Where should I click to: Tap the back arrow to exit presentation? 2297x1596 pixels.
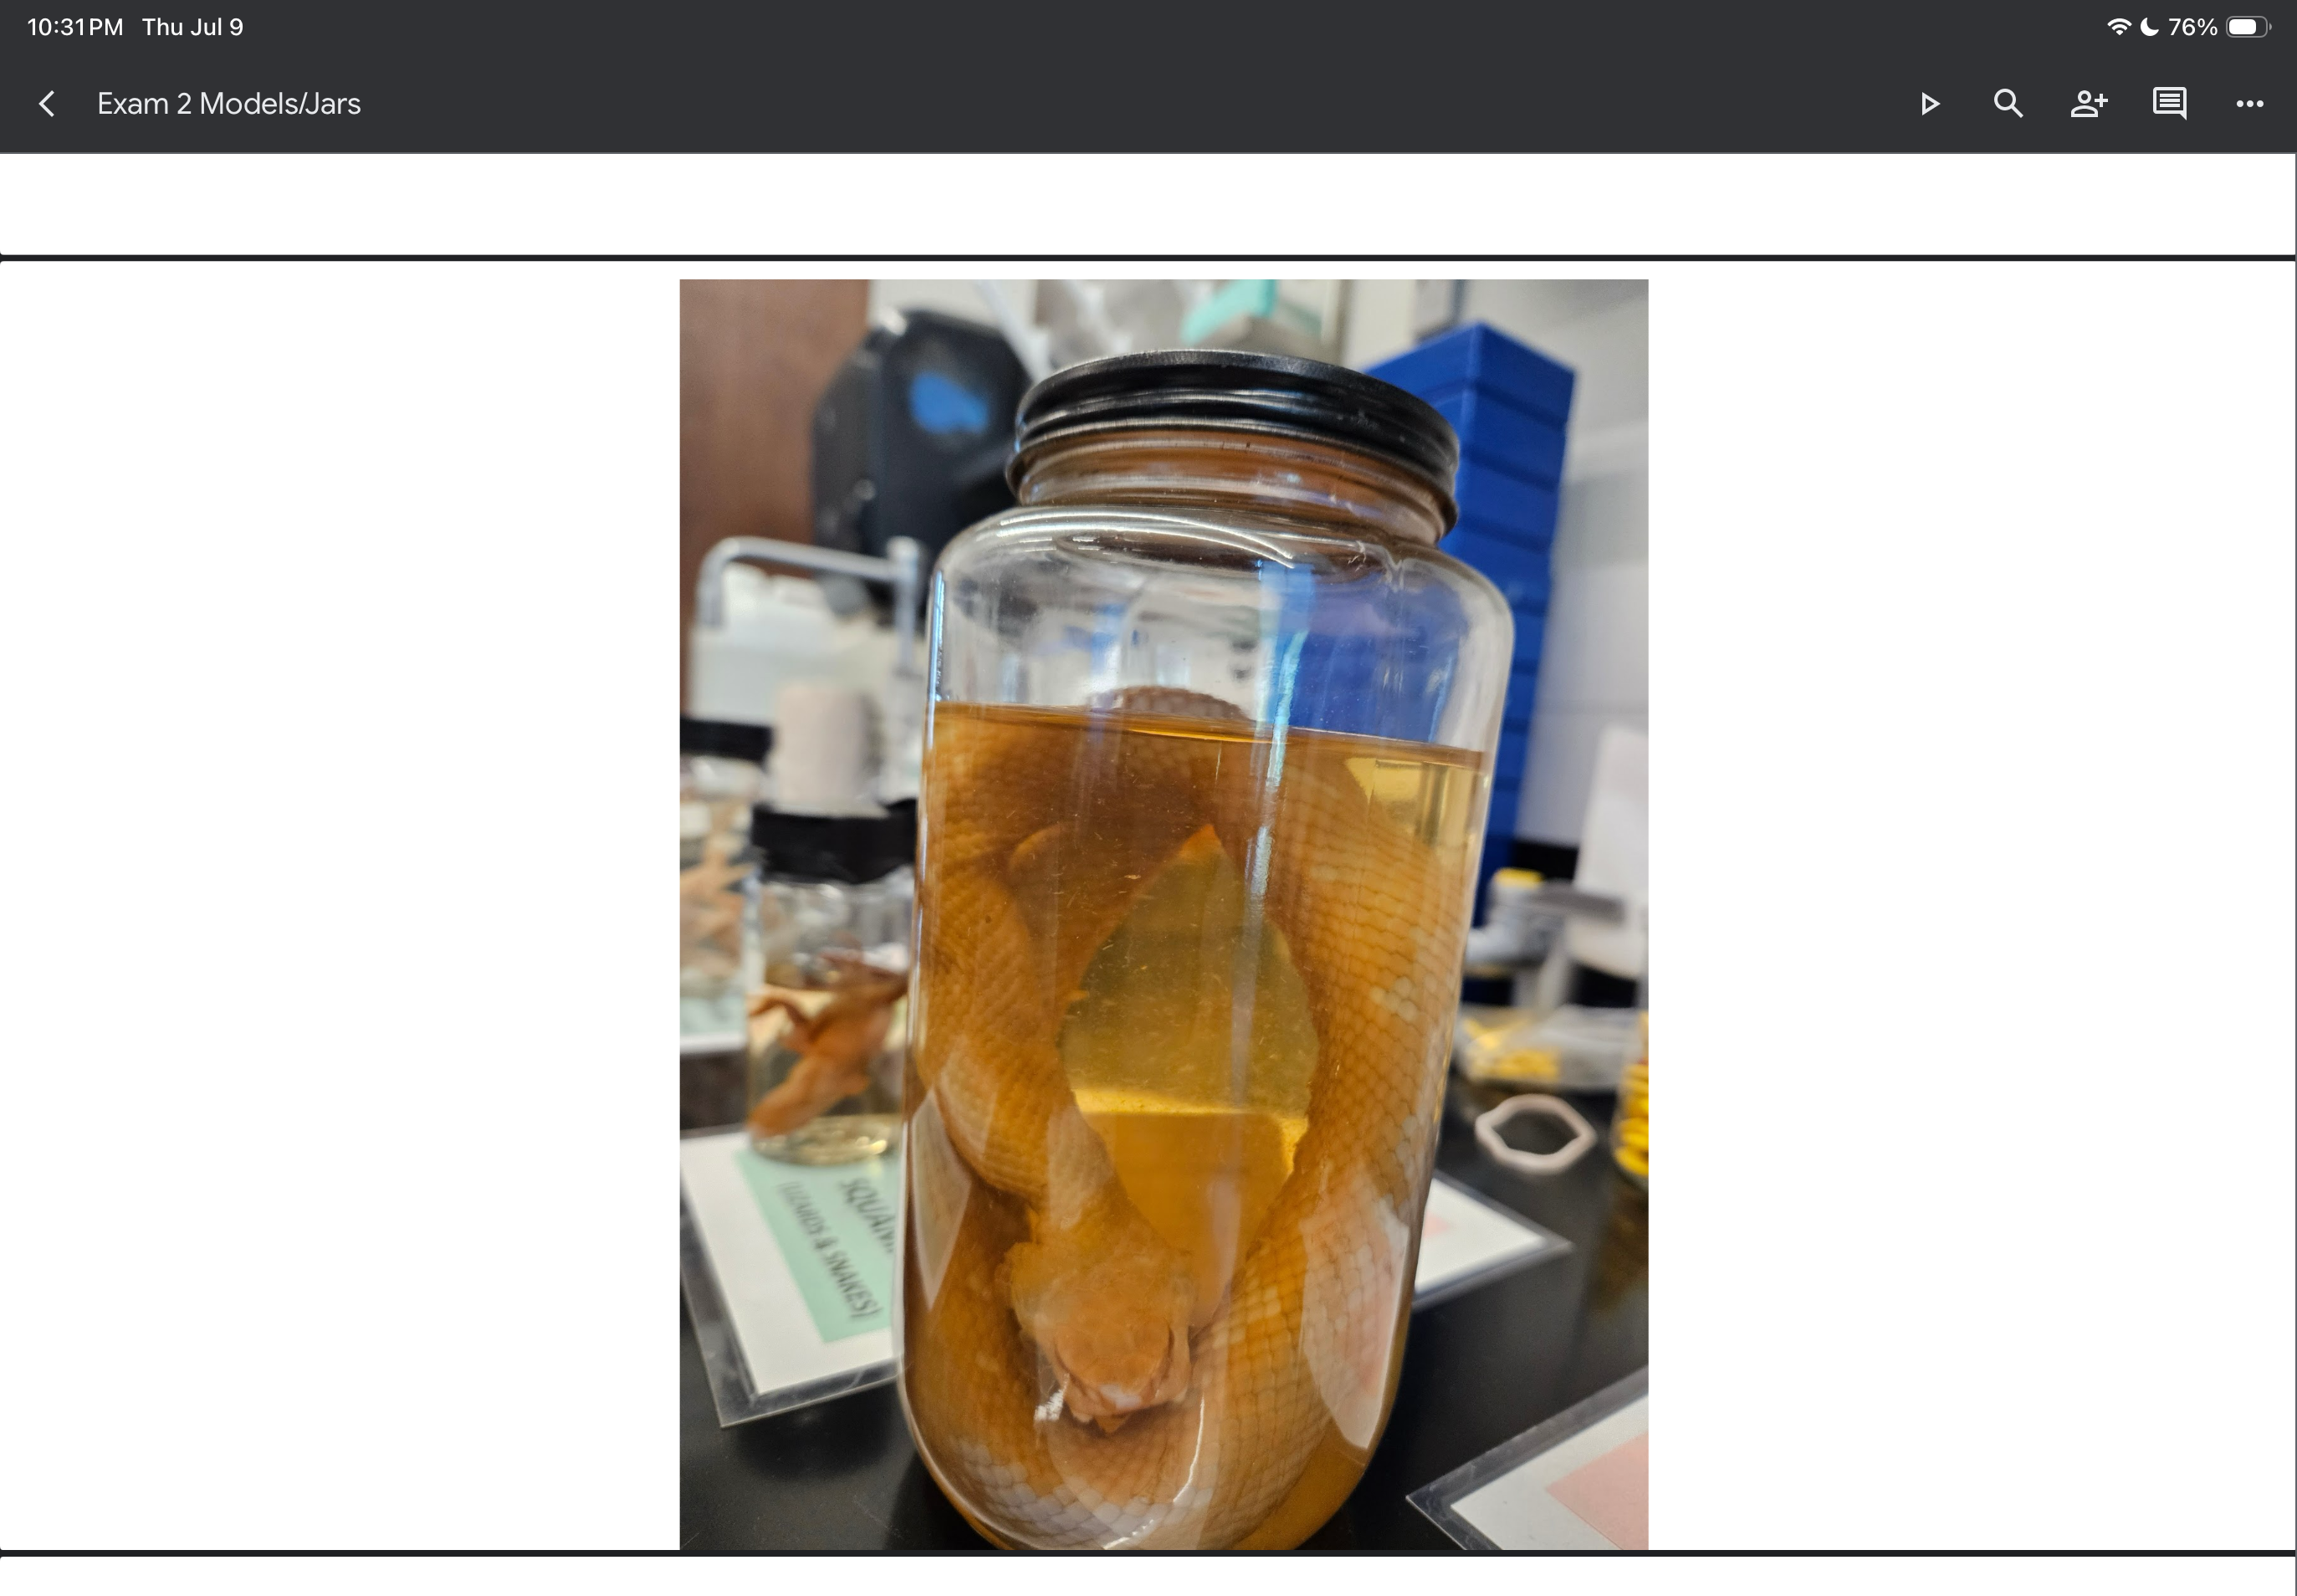tap(46, 104)
